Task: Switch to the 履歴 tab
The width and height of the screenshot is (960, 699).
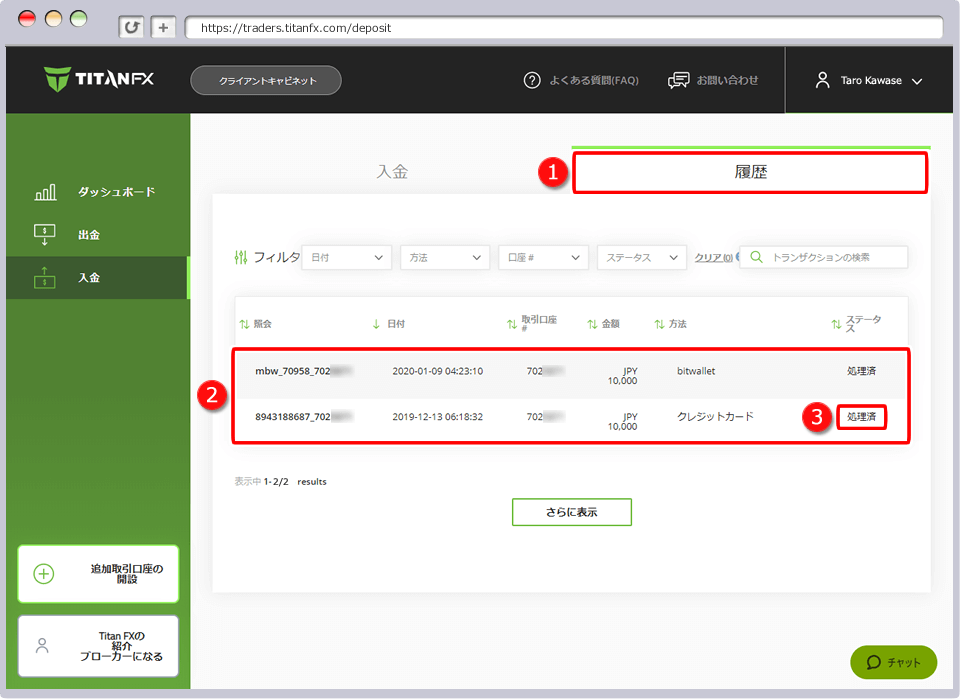Action: (750, 172)
